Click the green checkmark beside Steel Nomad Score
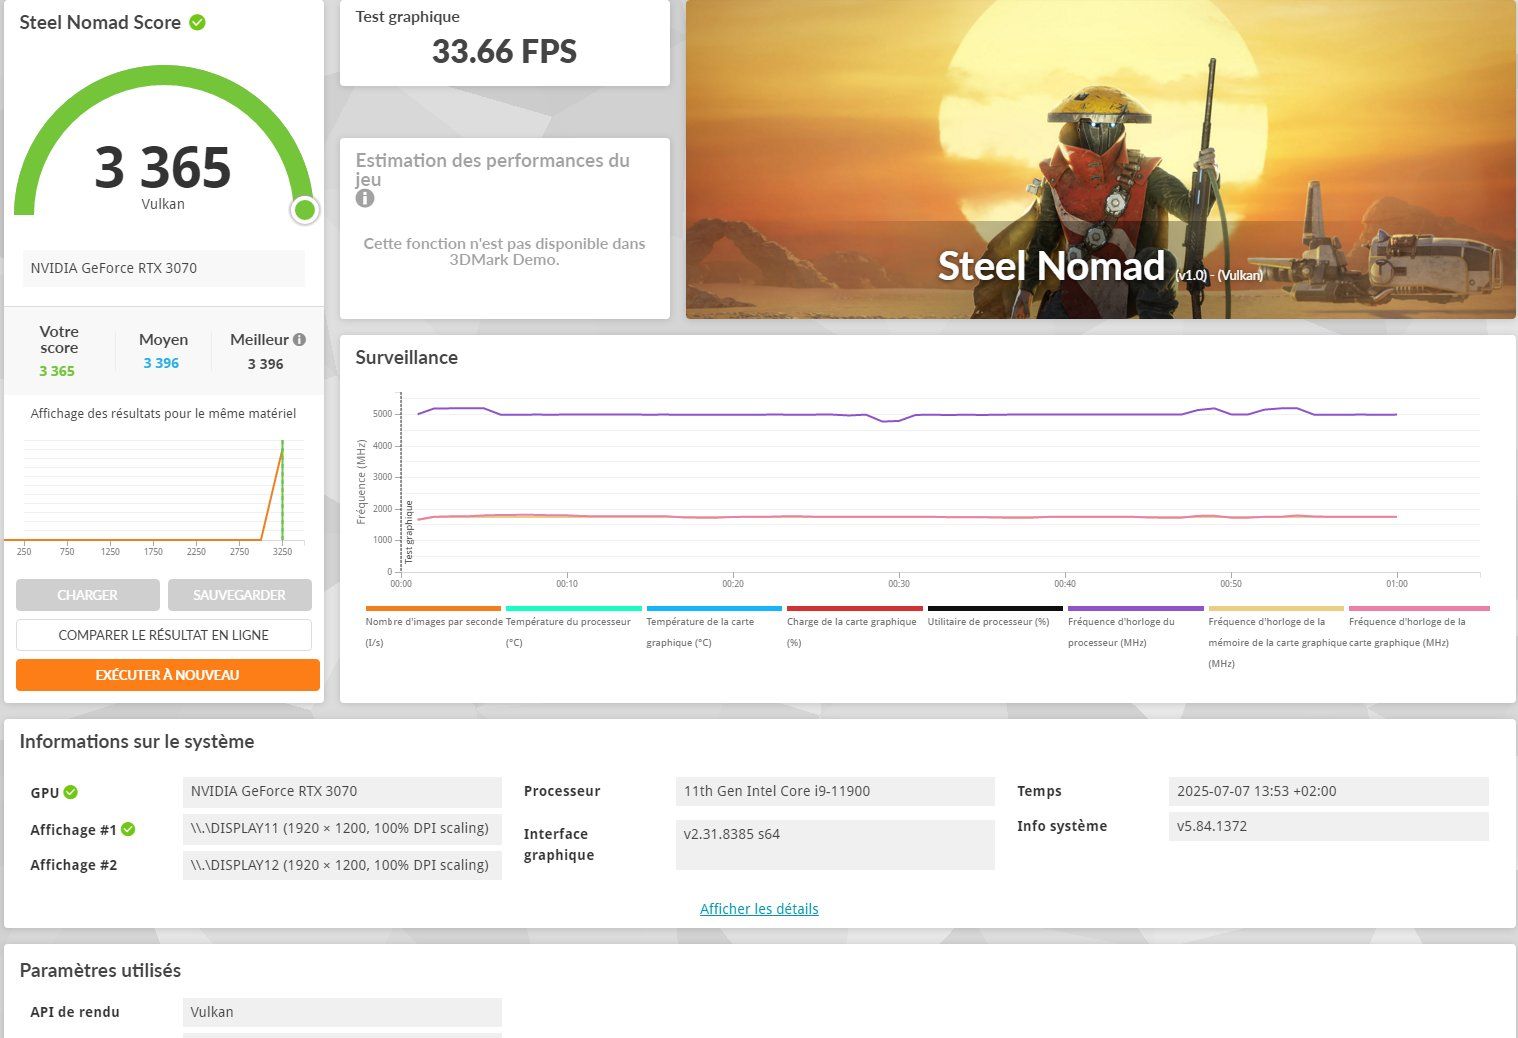This screenshot has height=1038, width=1518. click(x=197, y=22)
